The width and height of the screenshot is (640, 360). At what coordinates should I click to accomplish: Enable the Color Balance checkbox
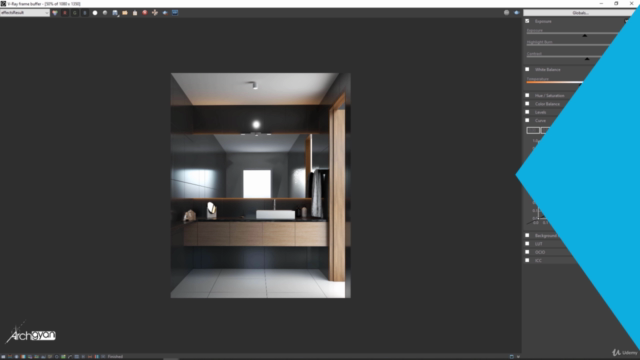[527, 104]
